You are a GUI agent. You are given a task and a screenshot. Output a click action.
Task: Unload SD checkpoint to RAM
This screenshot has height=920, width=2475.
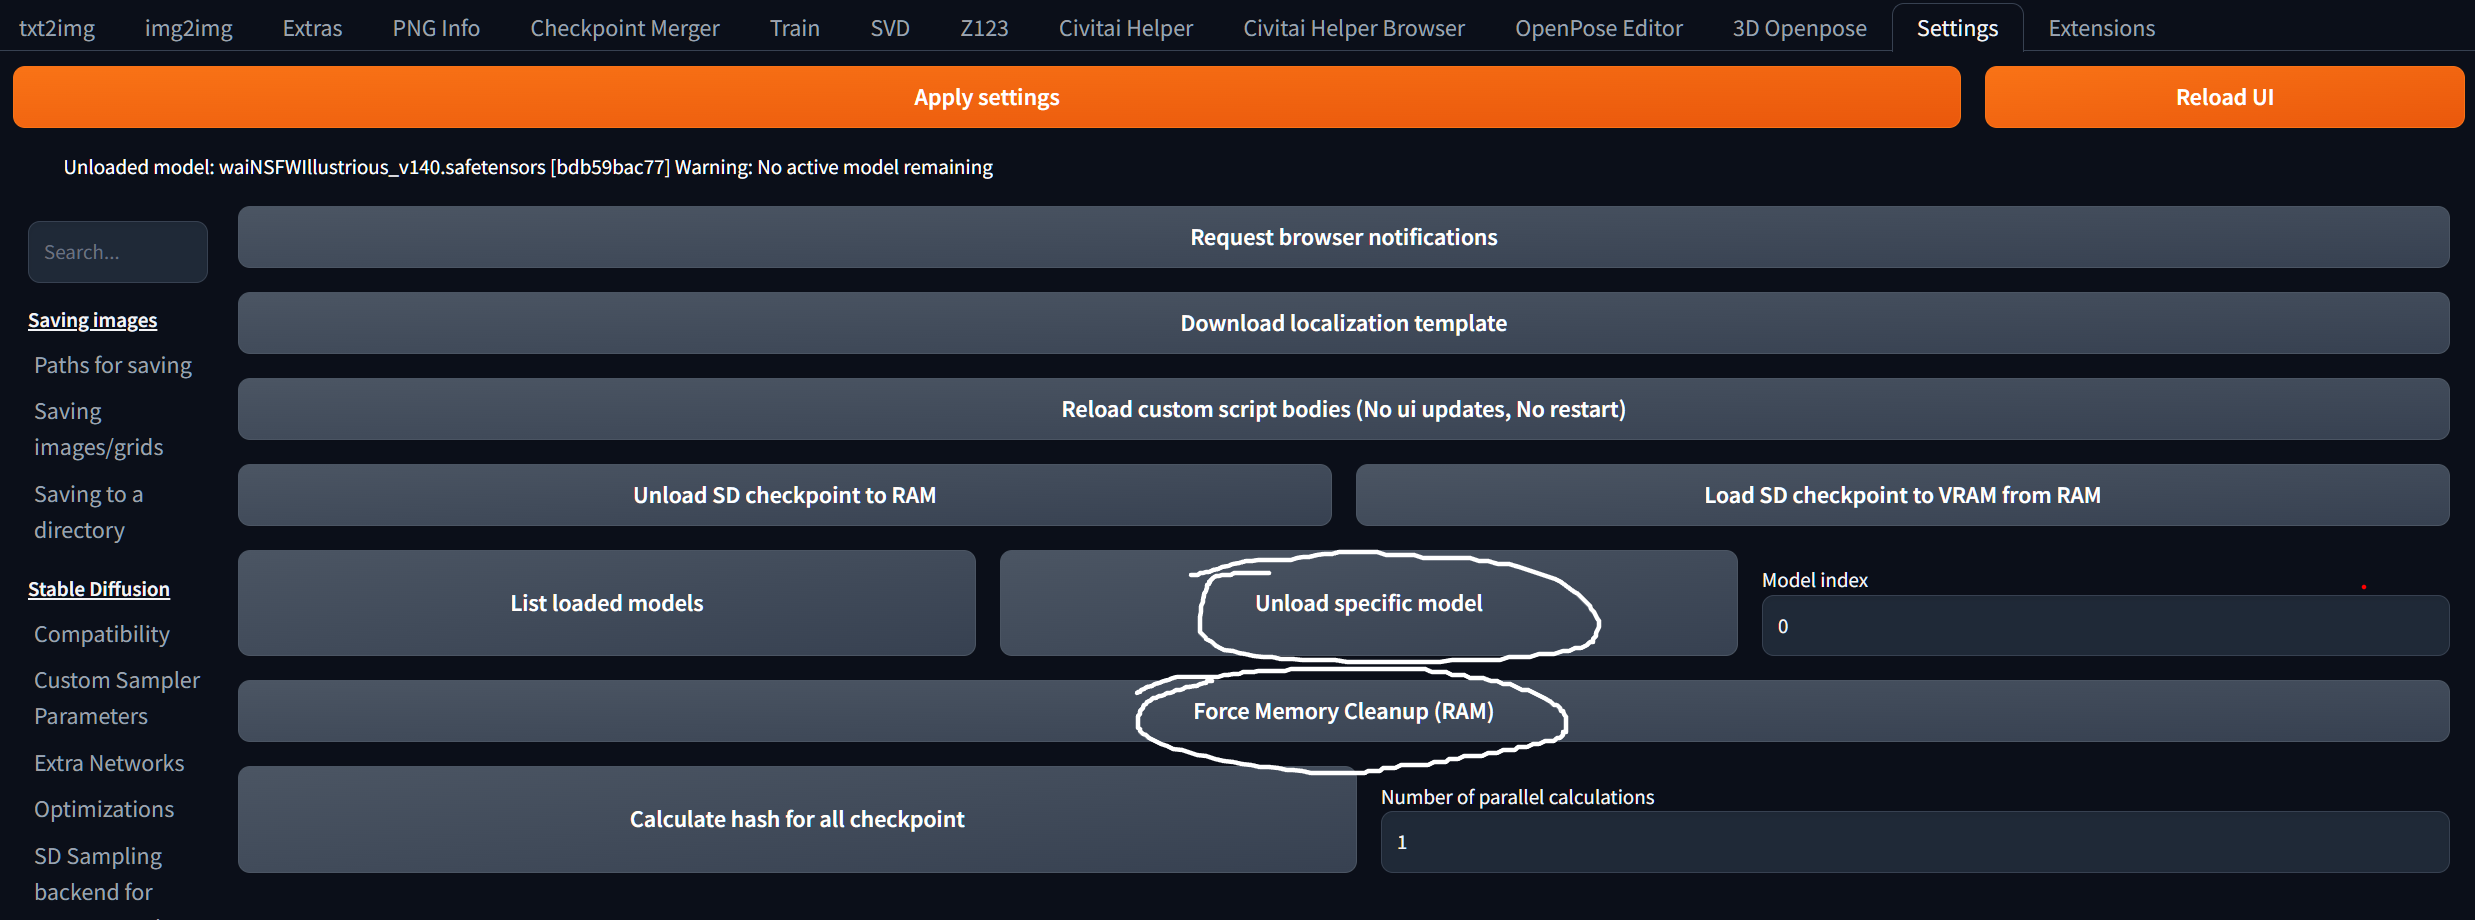click(784, 495)
